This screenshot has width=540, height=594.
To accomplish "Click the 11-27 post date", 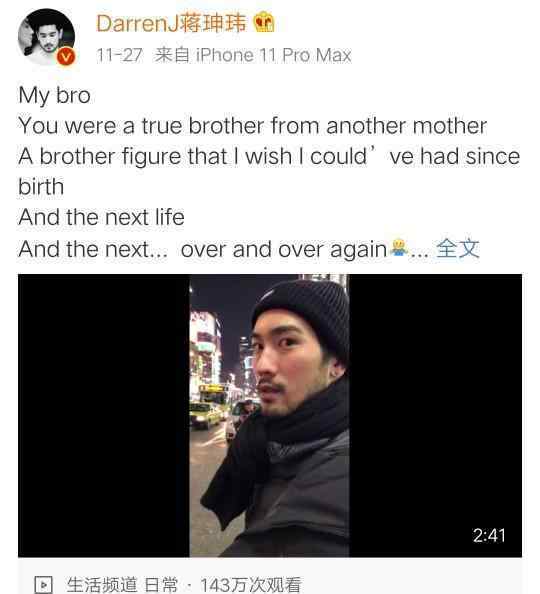I will pyautogui.click(x=119, y=55).
